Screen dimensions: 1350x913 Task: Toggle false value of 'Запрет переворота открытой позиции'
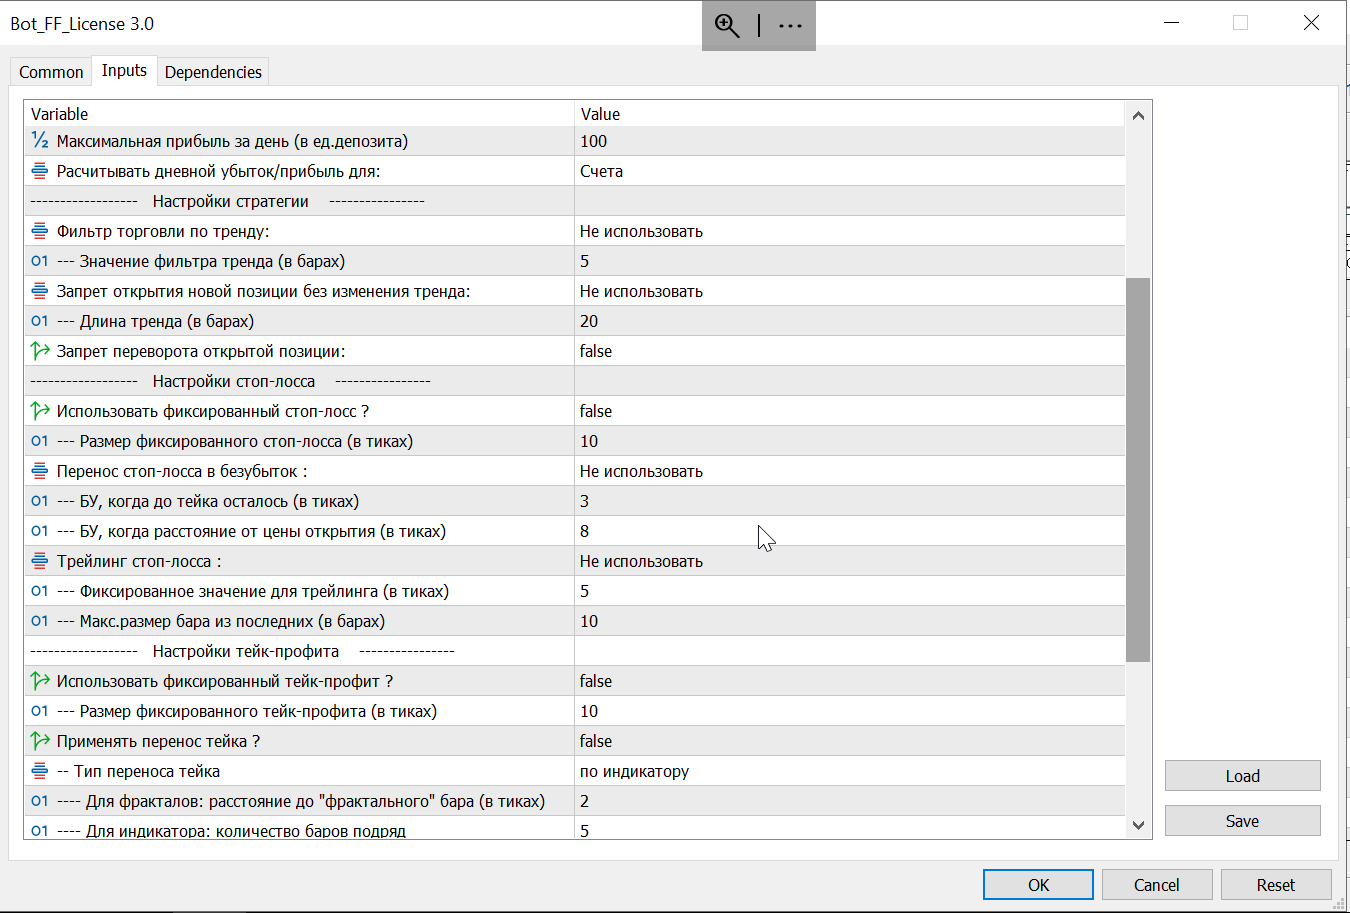(596, 351)
